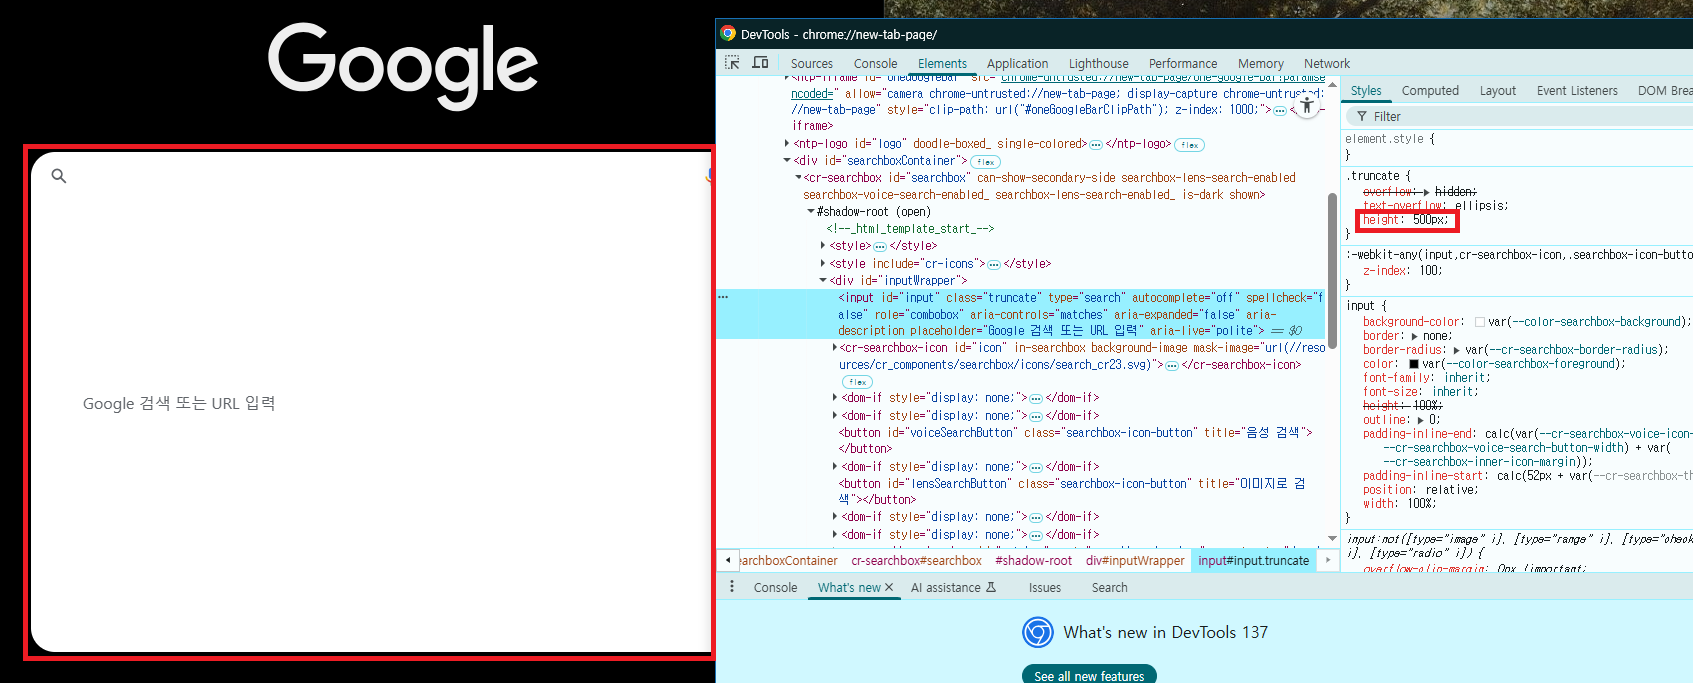Click the flex badge beside searchboxContainer div

[985, 162]
